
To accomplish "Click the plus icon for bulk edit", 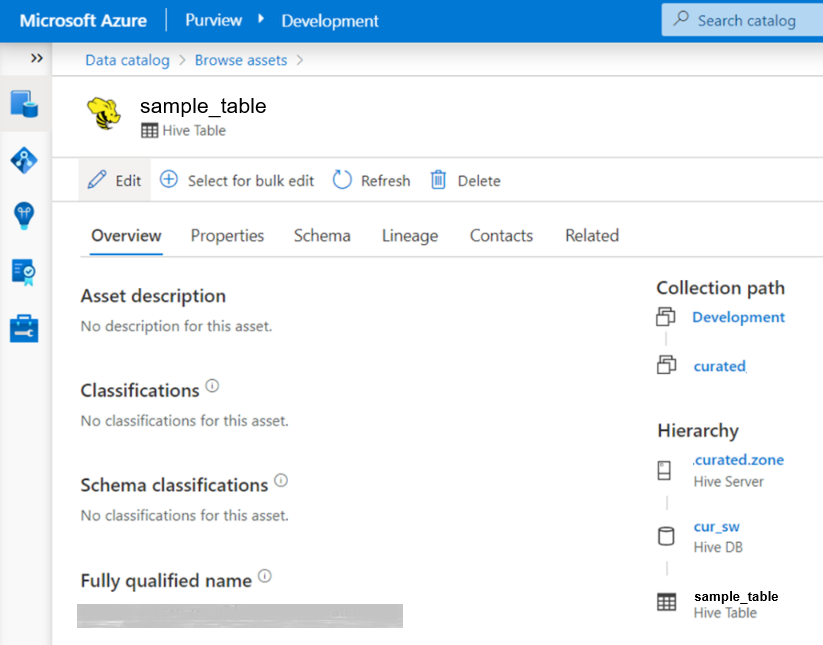I will (169, 179).
